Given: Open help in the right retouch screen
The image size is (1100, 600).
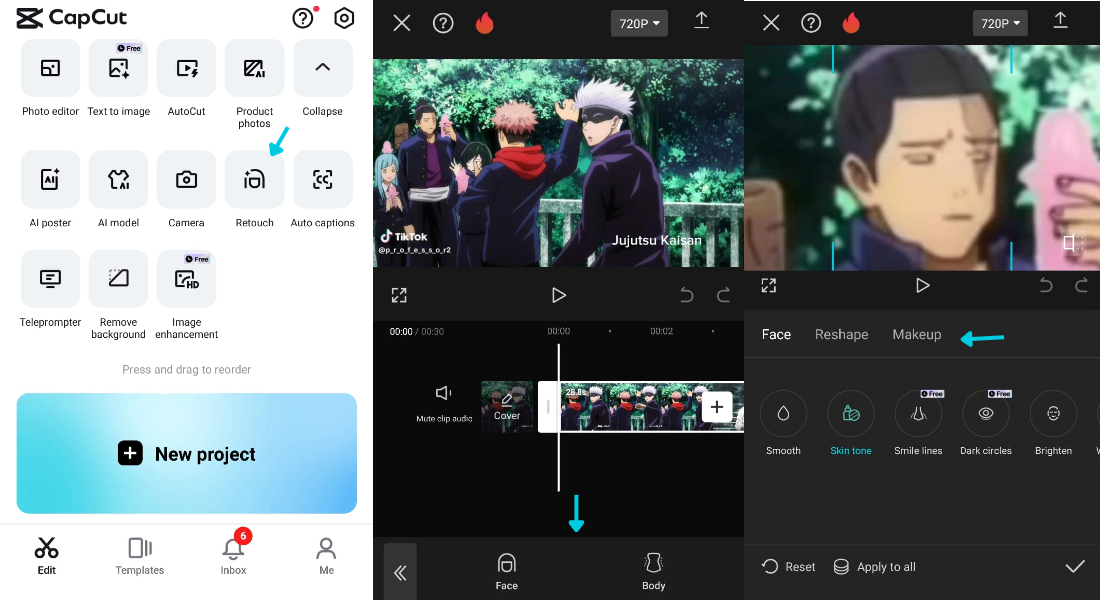Looking at the screenshot, I should [811, 23].
